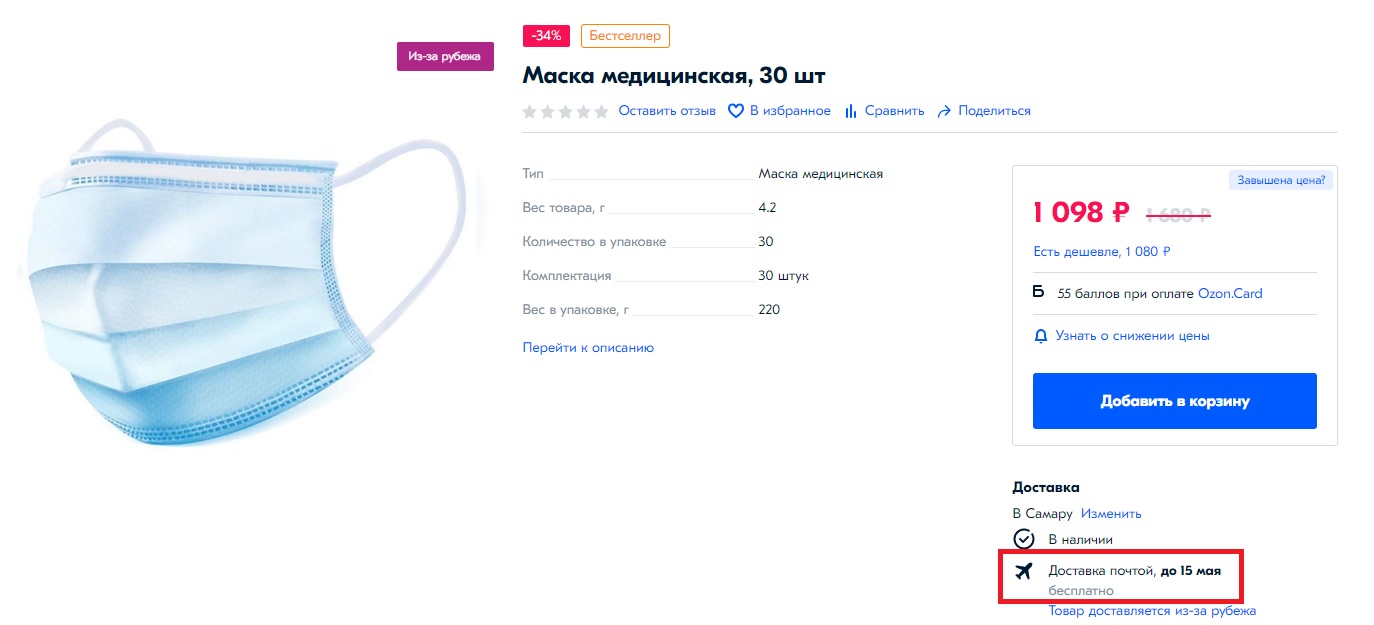
Task: Click the in-stock checkmark icon
Action: [1023, 539]
